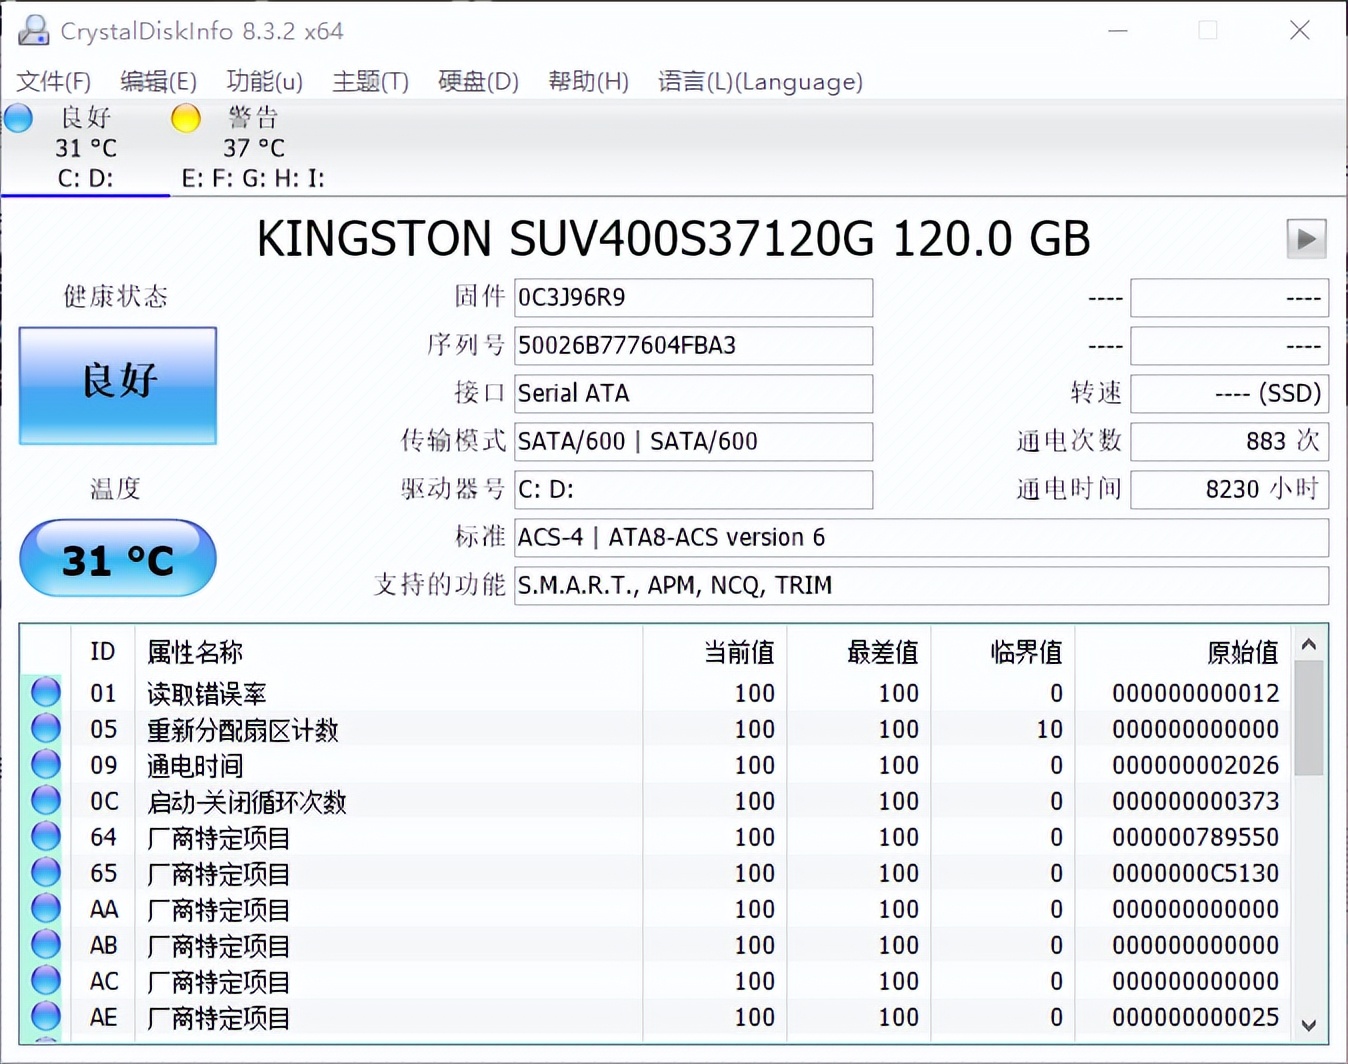Open the 语言(L)(Language) menu

point(760,82)
